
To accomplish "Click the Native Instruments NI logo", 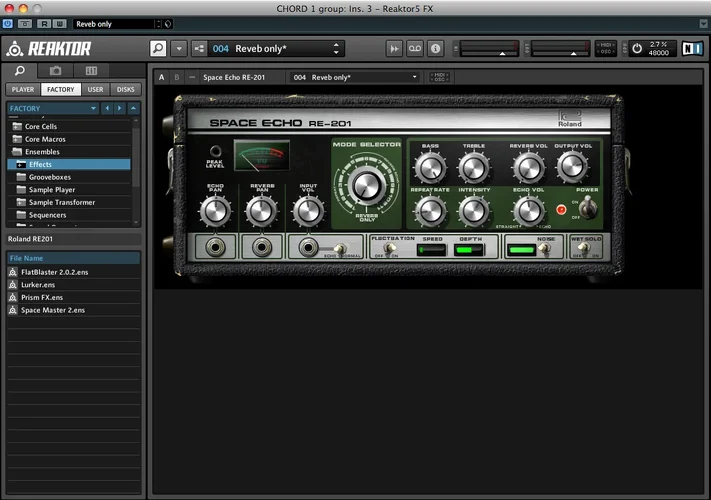I will click(x=692, y=48).
